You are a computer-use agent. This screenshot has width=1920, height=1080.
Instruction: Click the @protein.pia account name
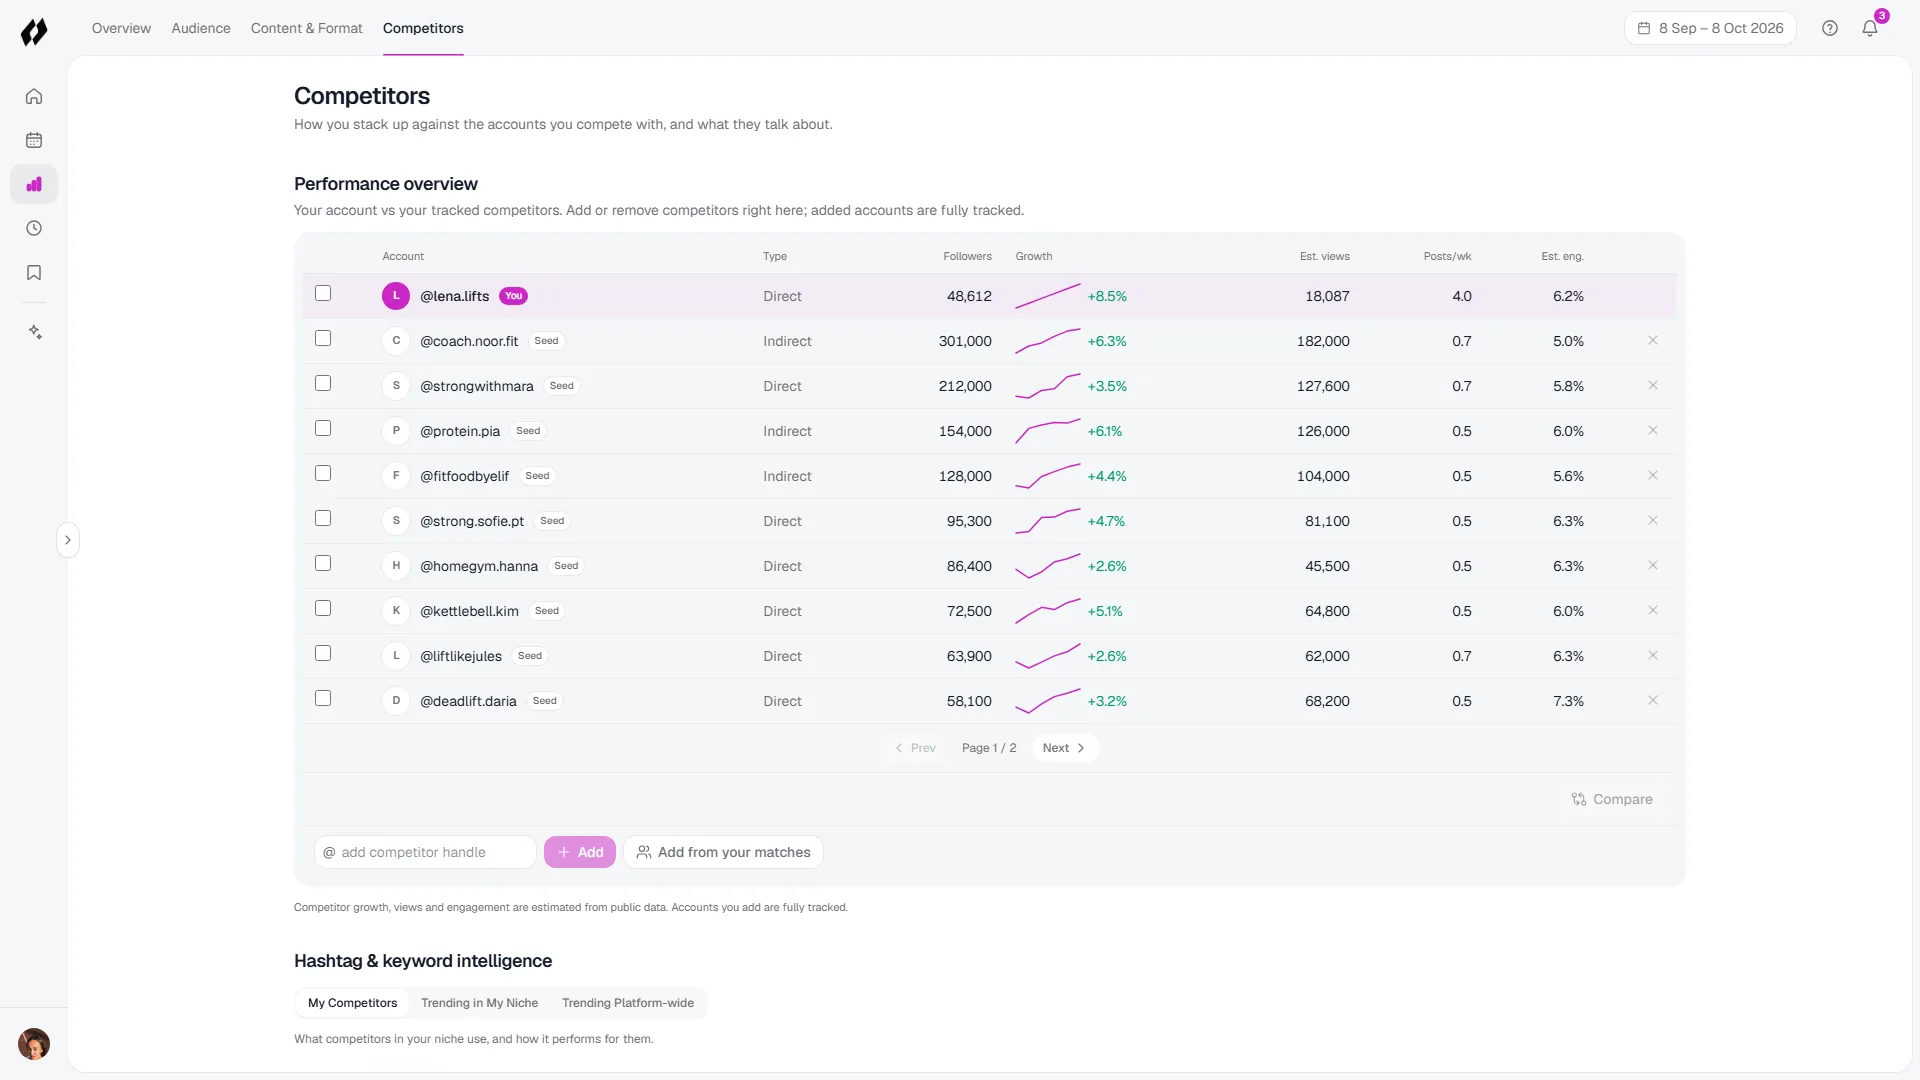(460, 431)
